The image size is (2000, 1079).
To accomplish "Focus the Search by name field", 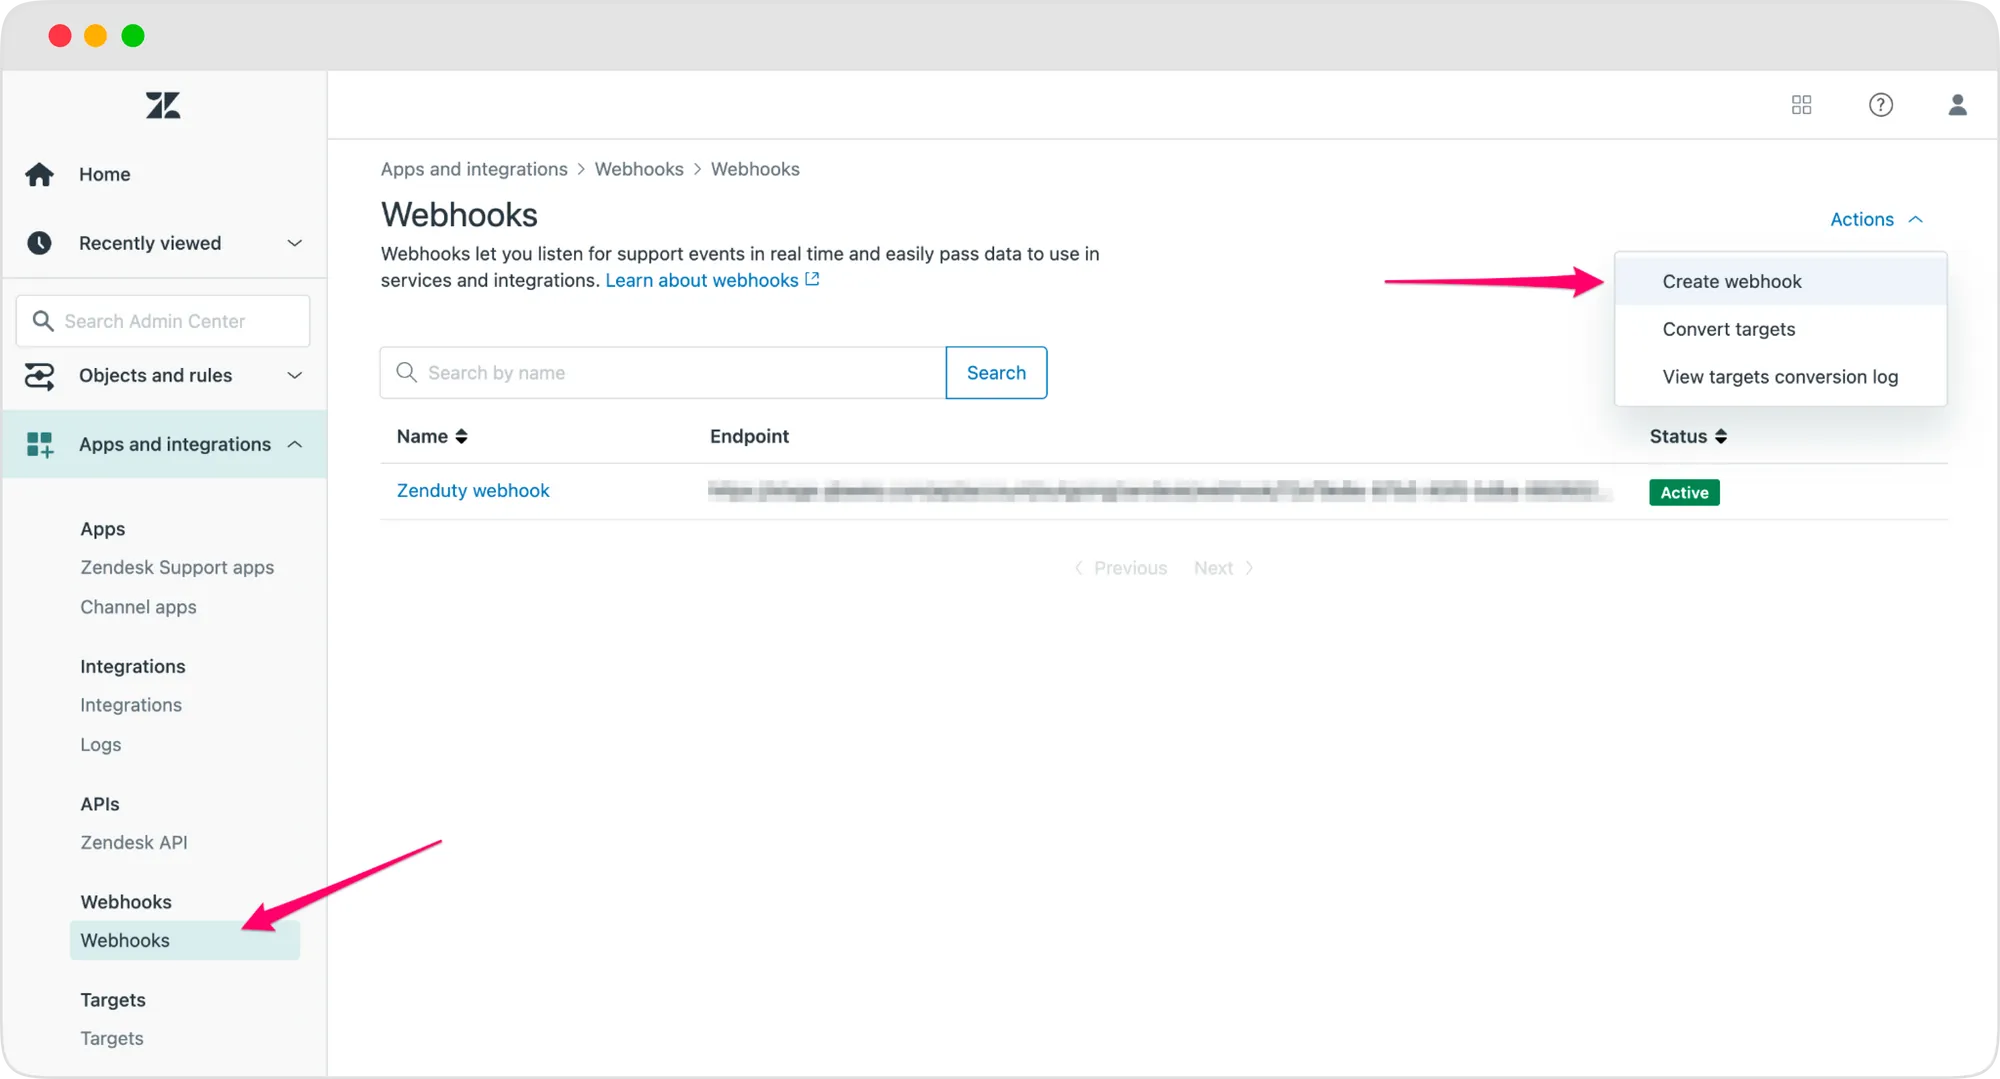I will [663, 372].
